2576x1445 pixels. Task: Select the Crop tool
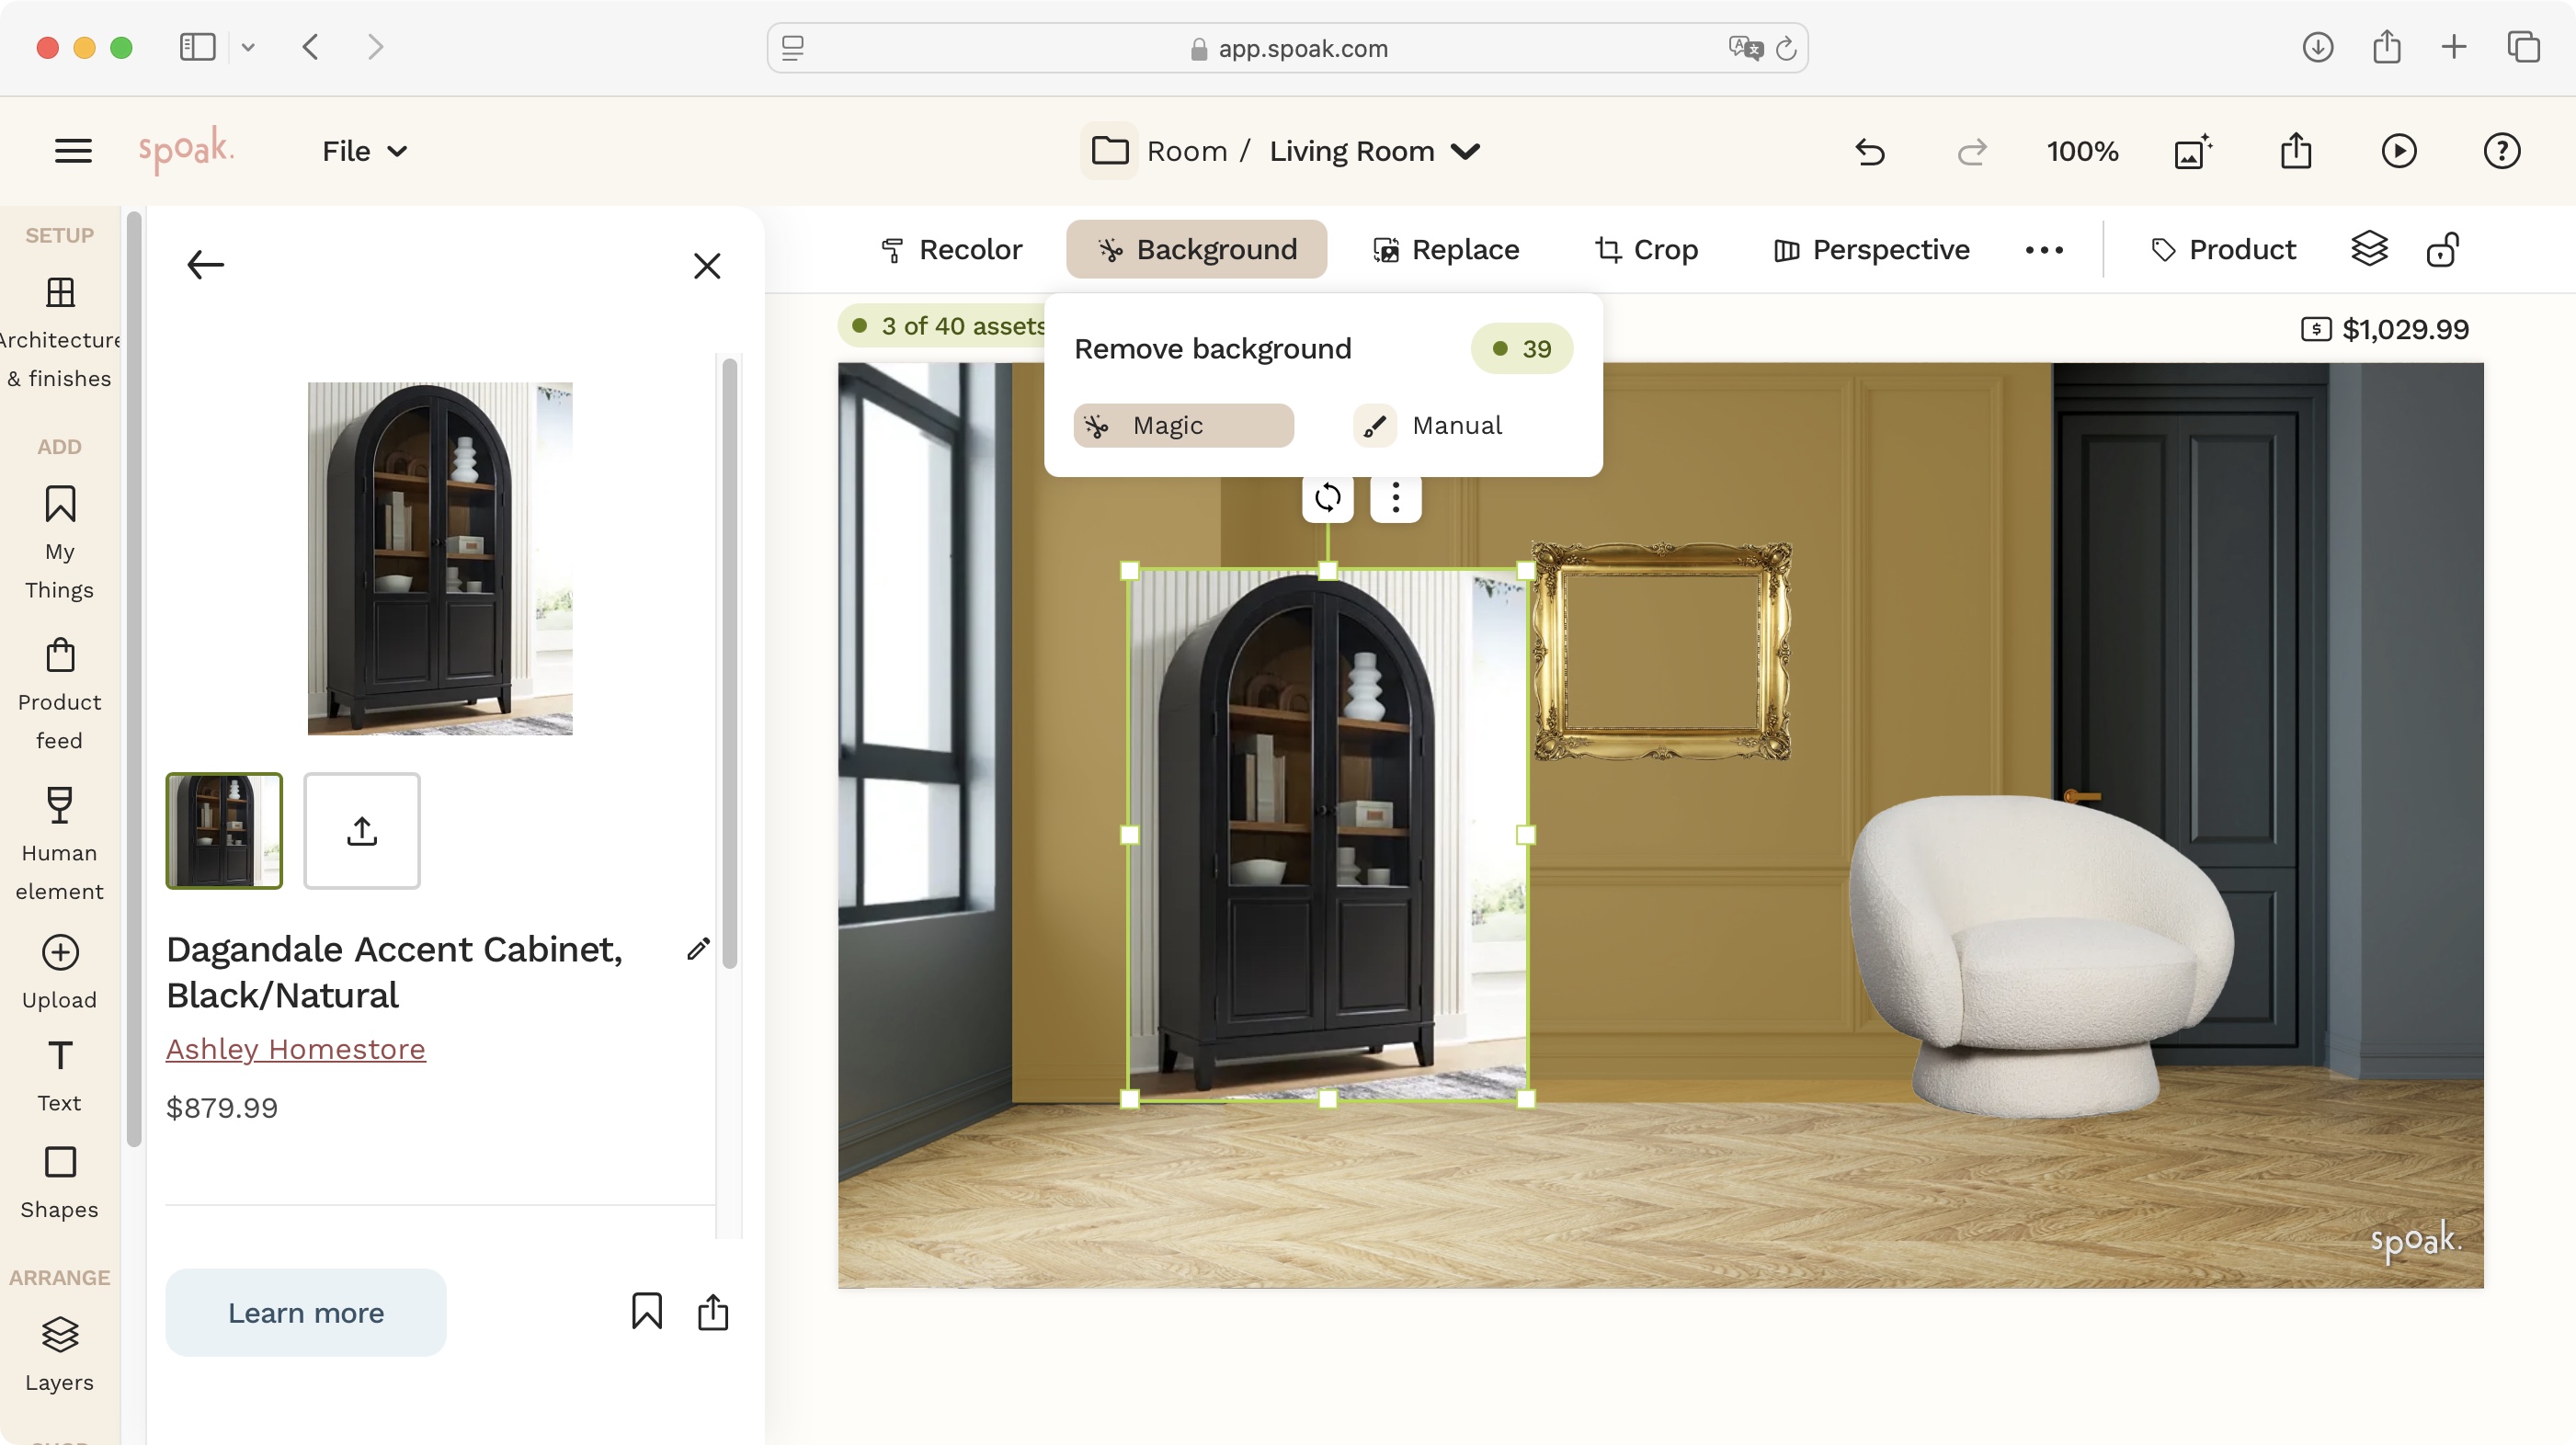click(1645, 249)
